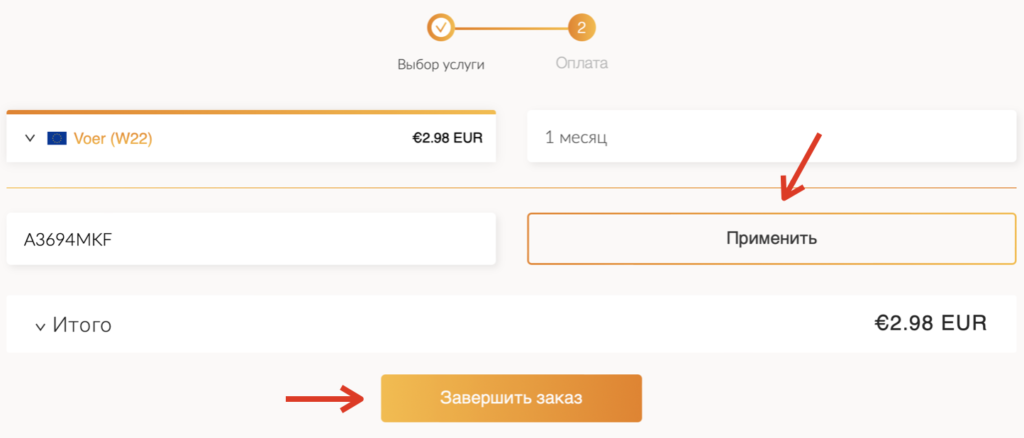Go to the Выбор услуги step label
Viewport: 1024px width, 438px height.
[441, 65]
